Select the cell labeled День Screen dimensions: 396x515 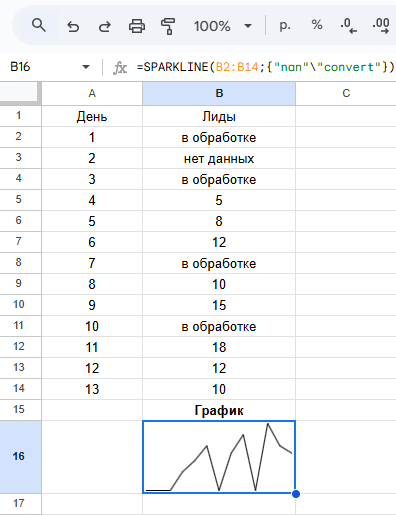pyautogui.click(x=92, y=116)
